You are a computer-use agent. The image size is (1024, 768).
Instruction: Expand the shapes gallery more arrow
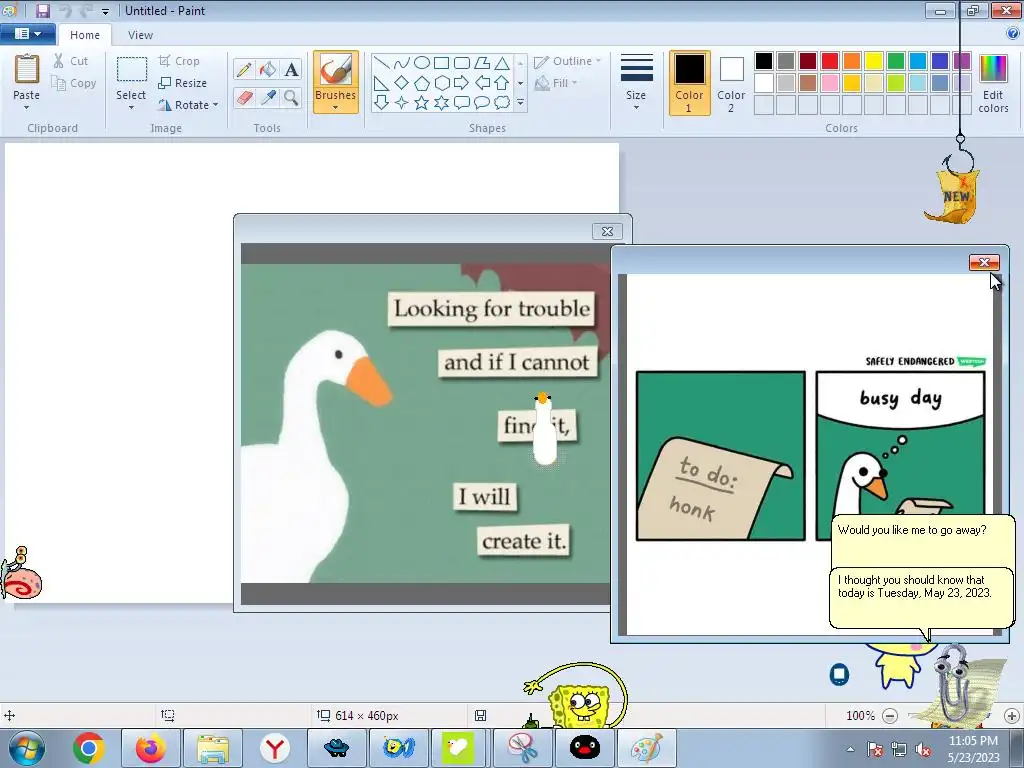(x=520, y=103)
